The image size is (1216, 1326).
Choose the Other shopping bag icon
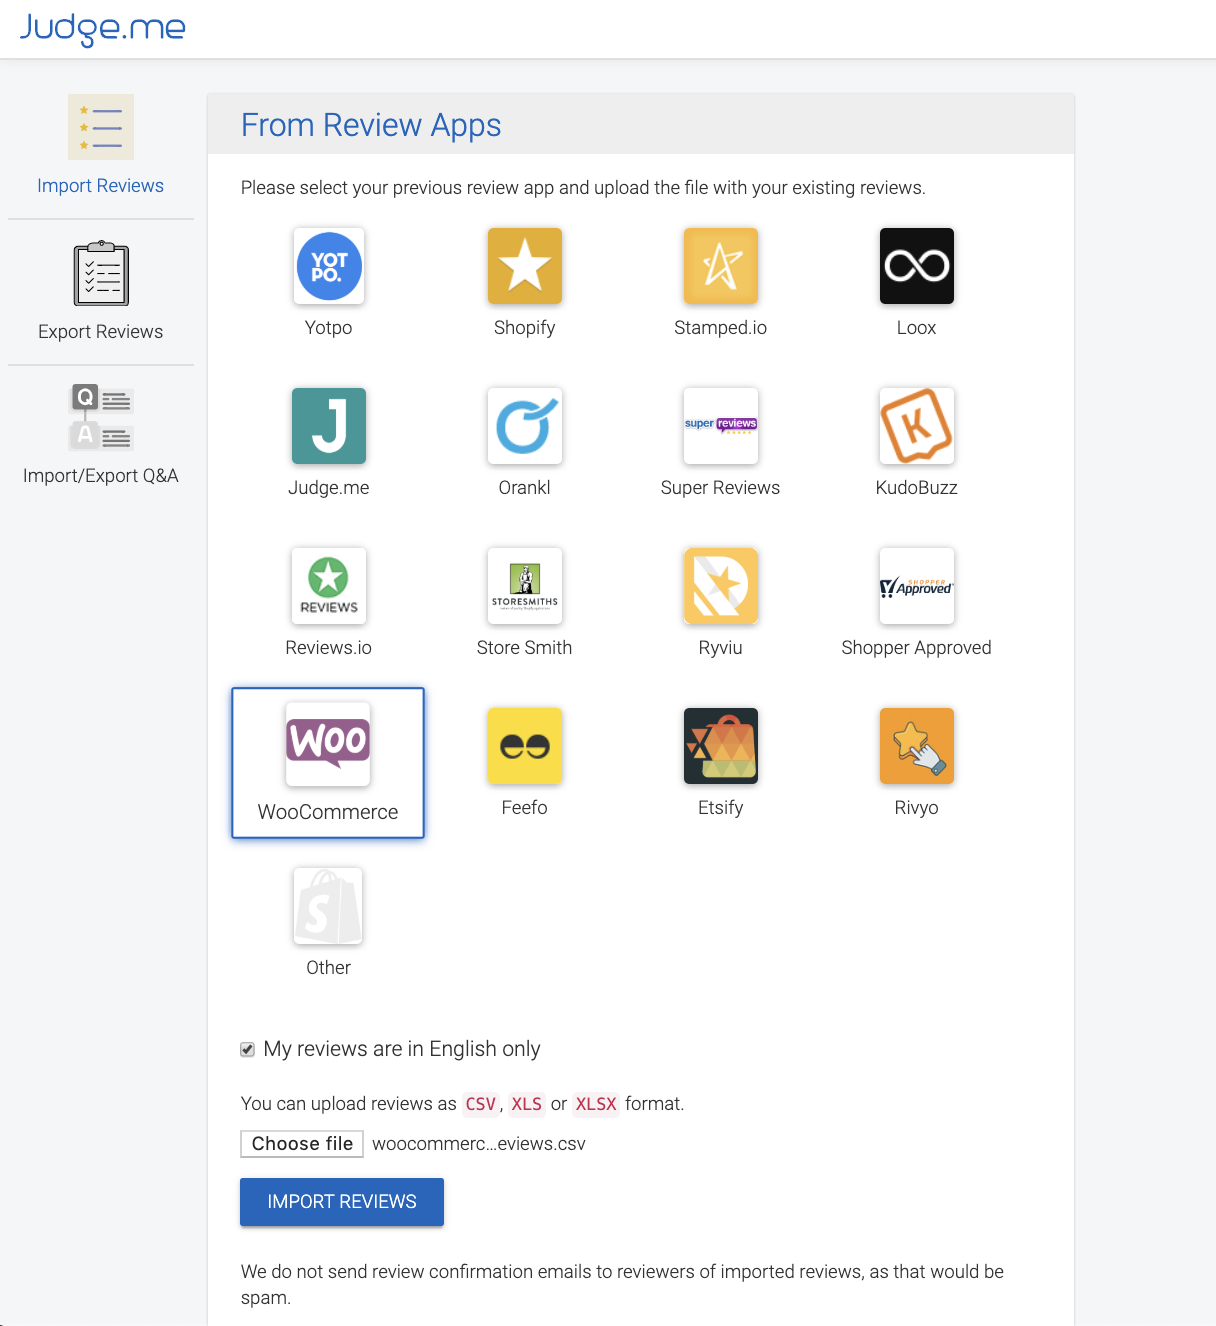(328, 906)
